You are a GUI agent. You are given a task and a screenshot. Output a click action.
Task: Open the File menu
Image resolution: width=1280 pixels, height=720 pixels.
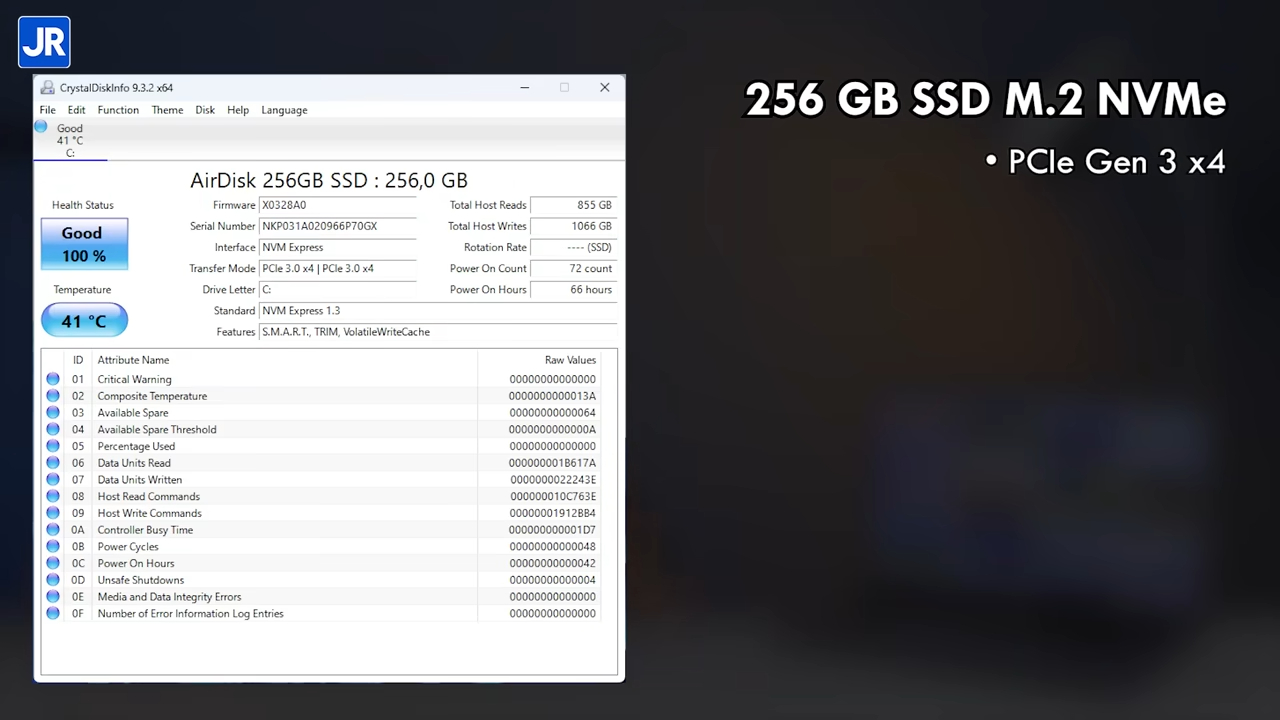tap(47, 110)
